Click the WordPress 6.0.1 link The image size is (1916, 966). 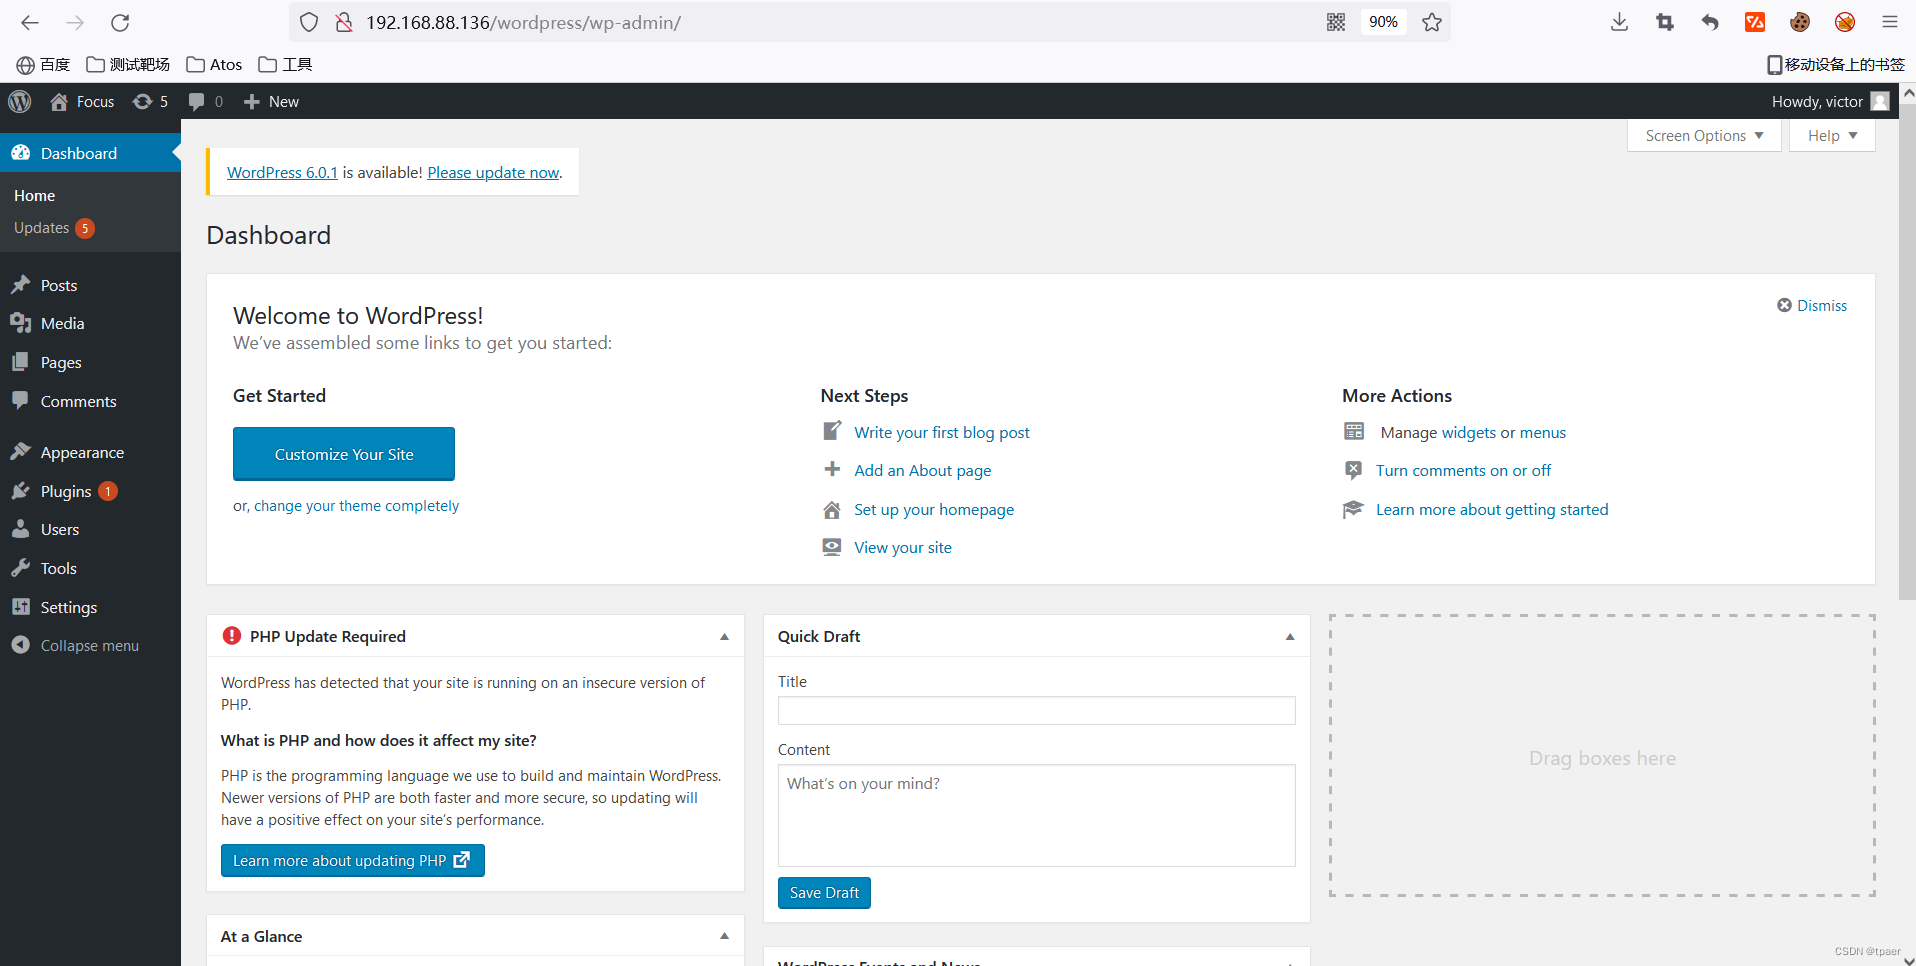[282, 172]
